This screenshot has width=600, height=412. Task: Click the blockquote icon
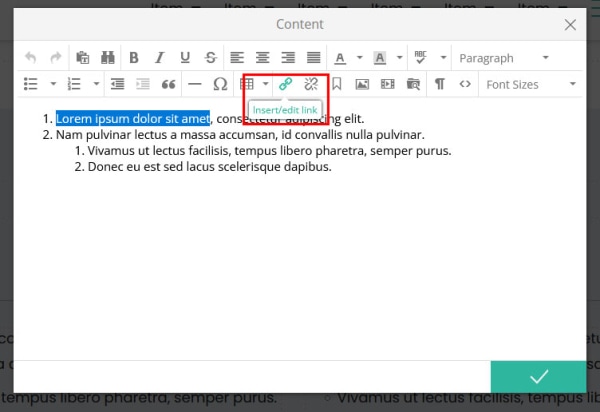click(x=168, y=84)
